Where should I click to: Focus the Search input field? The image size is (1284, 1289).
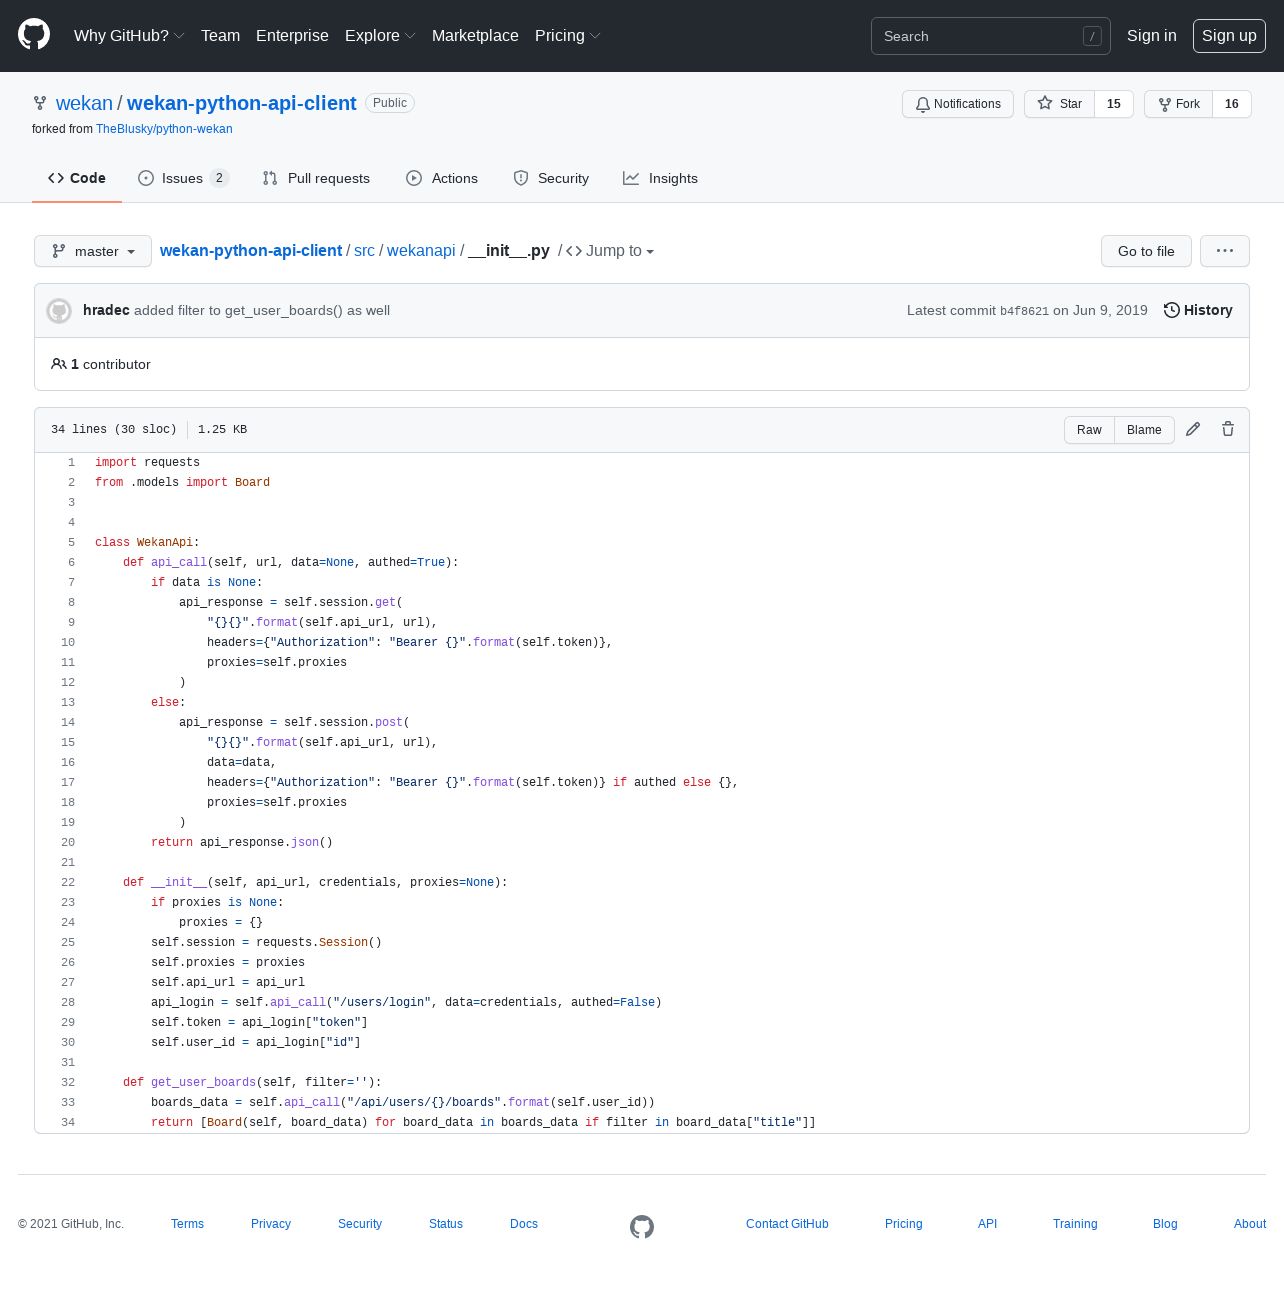point(990,36)
